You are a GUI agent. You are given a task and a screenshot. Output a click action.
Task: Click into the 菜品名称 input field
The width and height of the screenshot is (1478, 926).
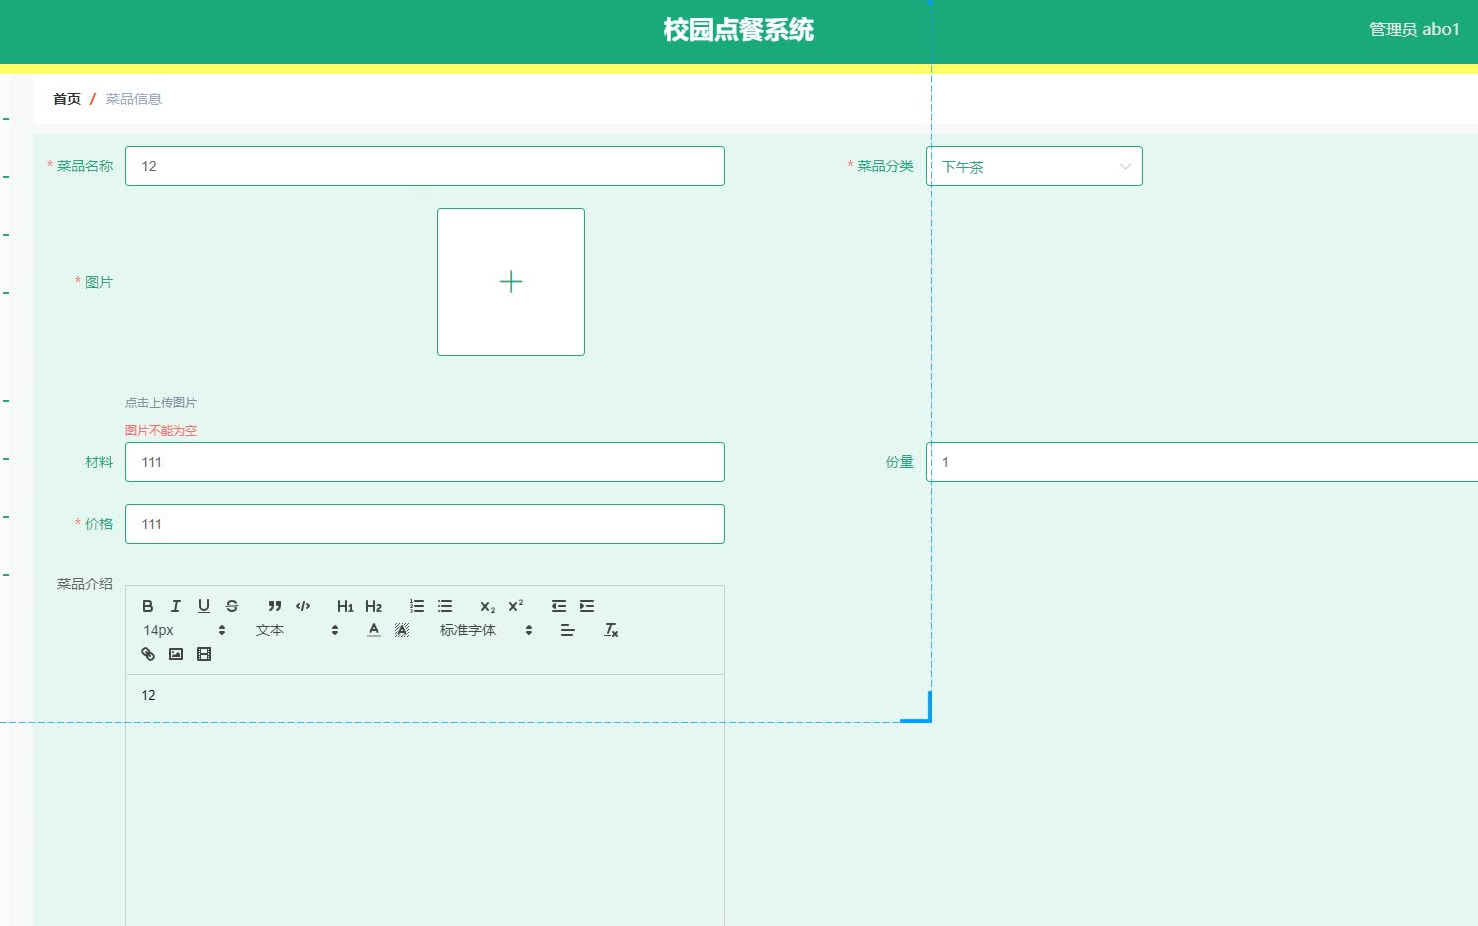tap(425, 166)
